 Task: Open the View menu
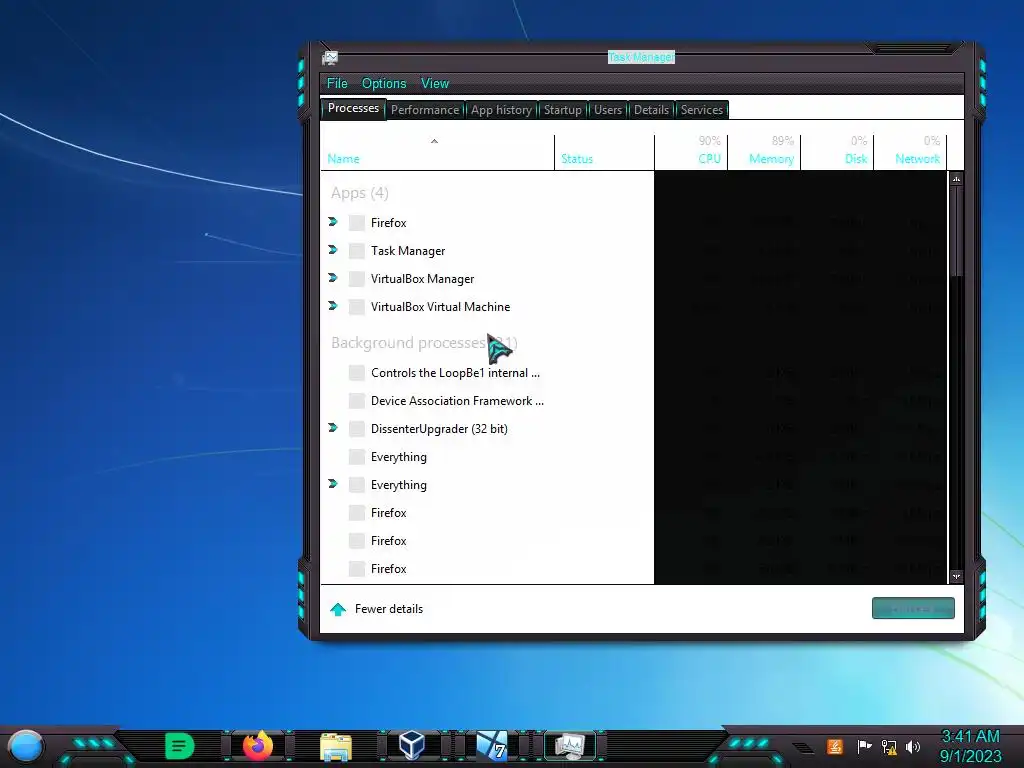435,84
